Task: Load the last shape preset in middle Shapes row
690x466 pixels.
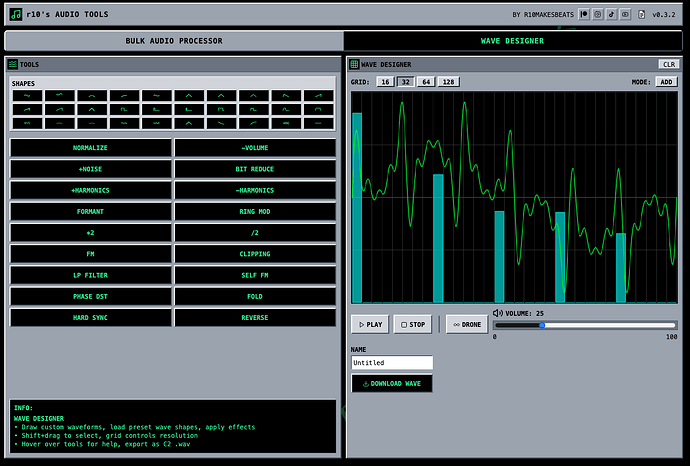Action: (x=319, y=109)
